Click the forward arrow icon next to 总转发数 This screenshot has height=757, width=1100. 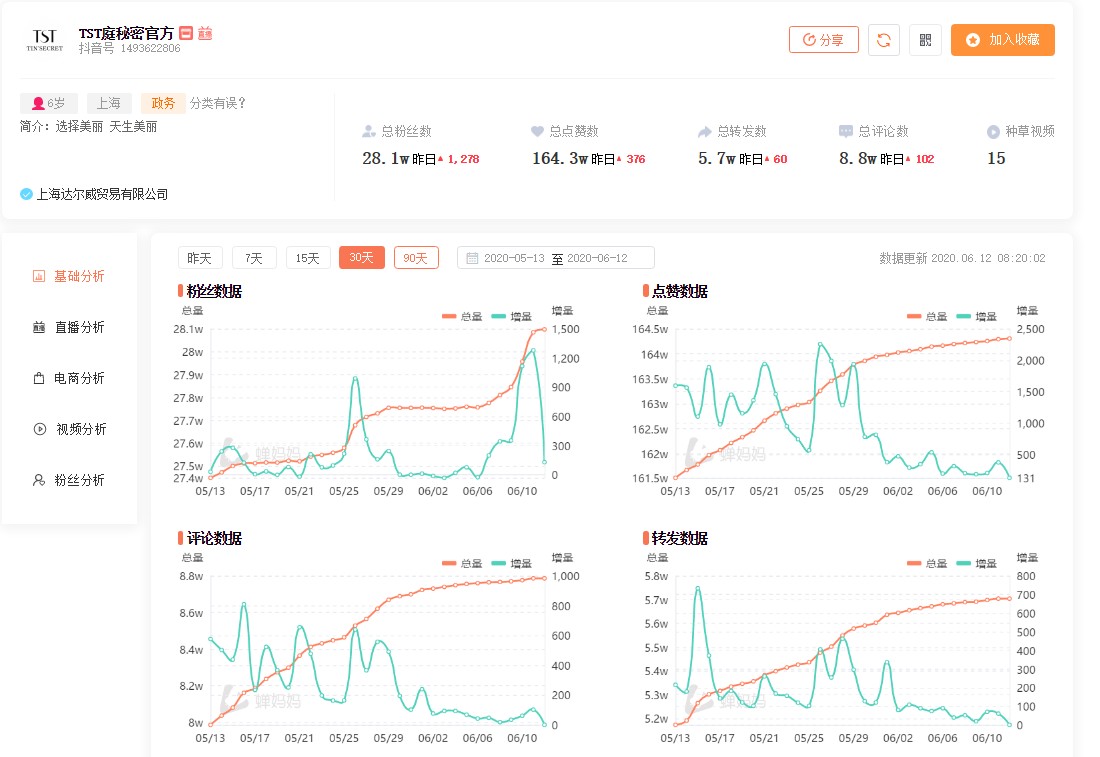tap(704, 131)
